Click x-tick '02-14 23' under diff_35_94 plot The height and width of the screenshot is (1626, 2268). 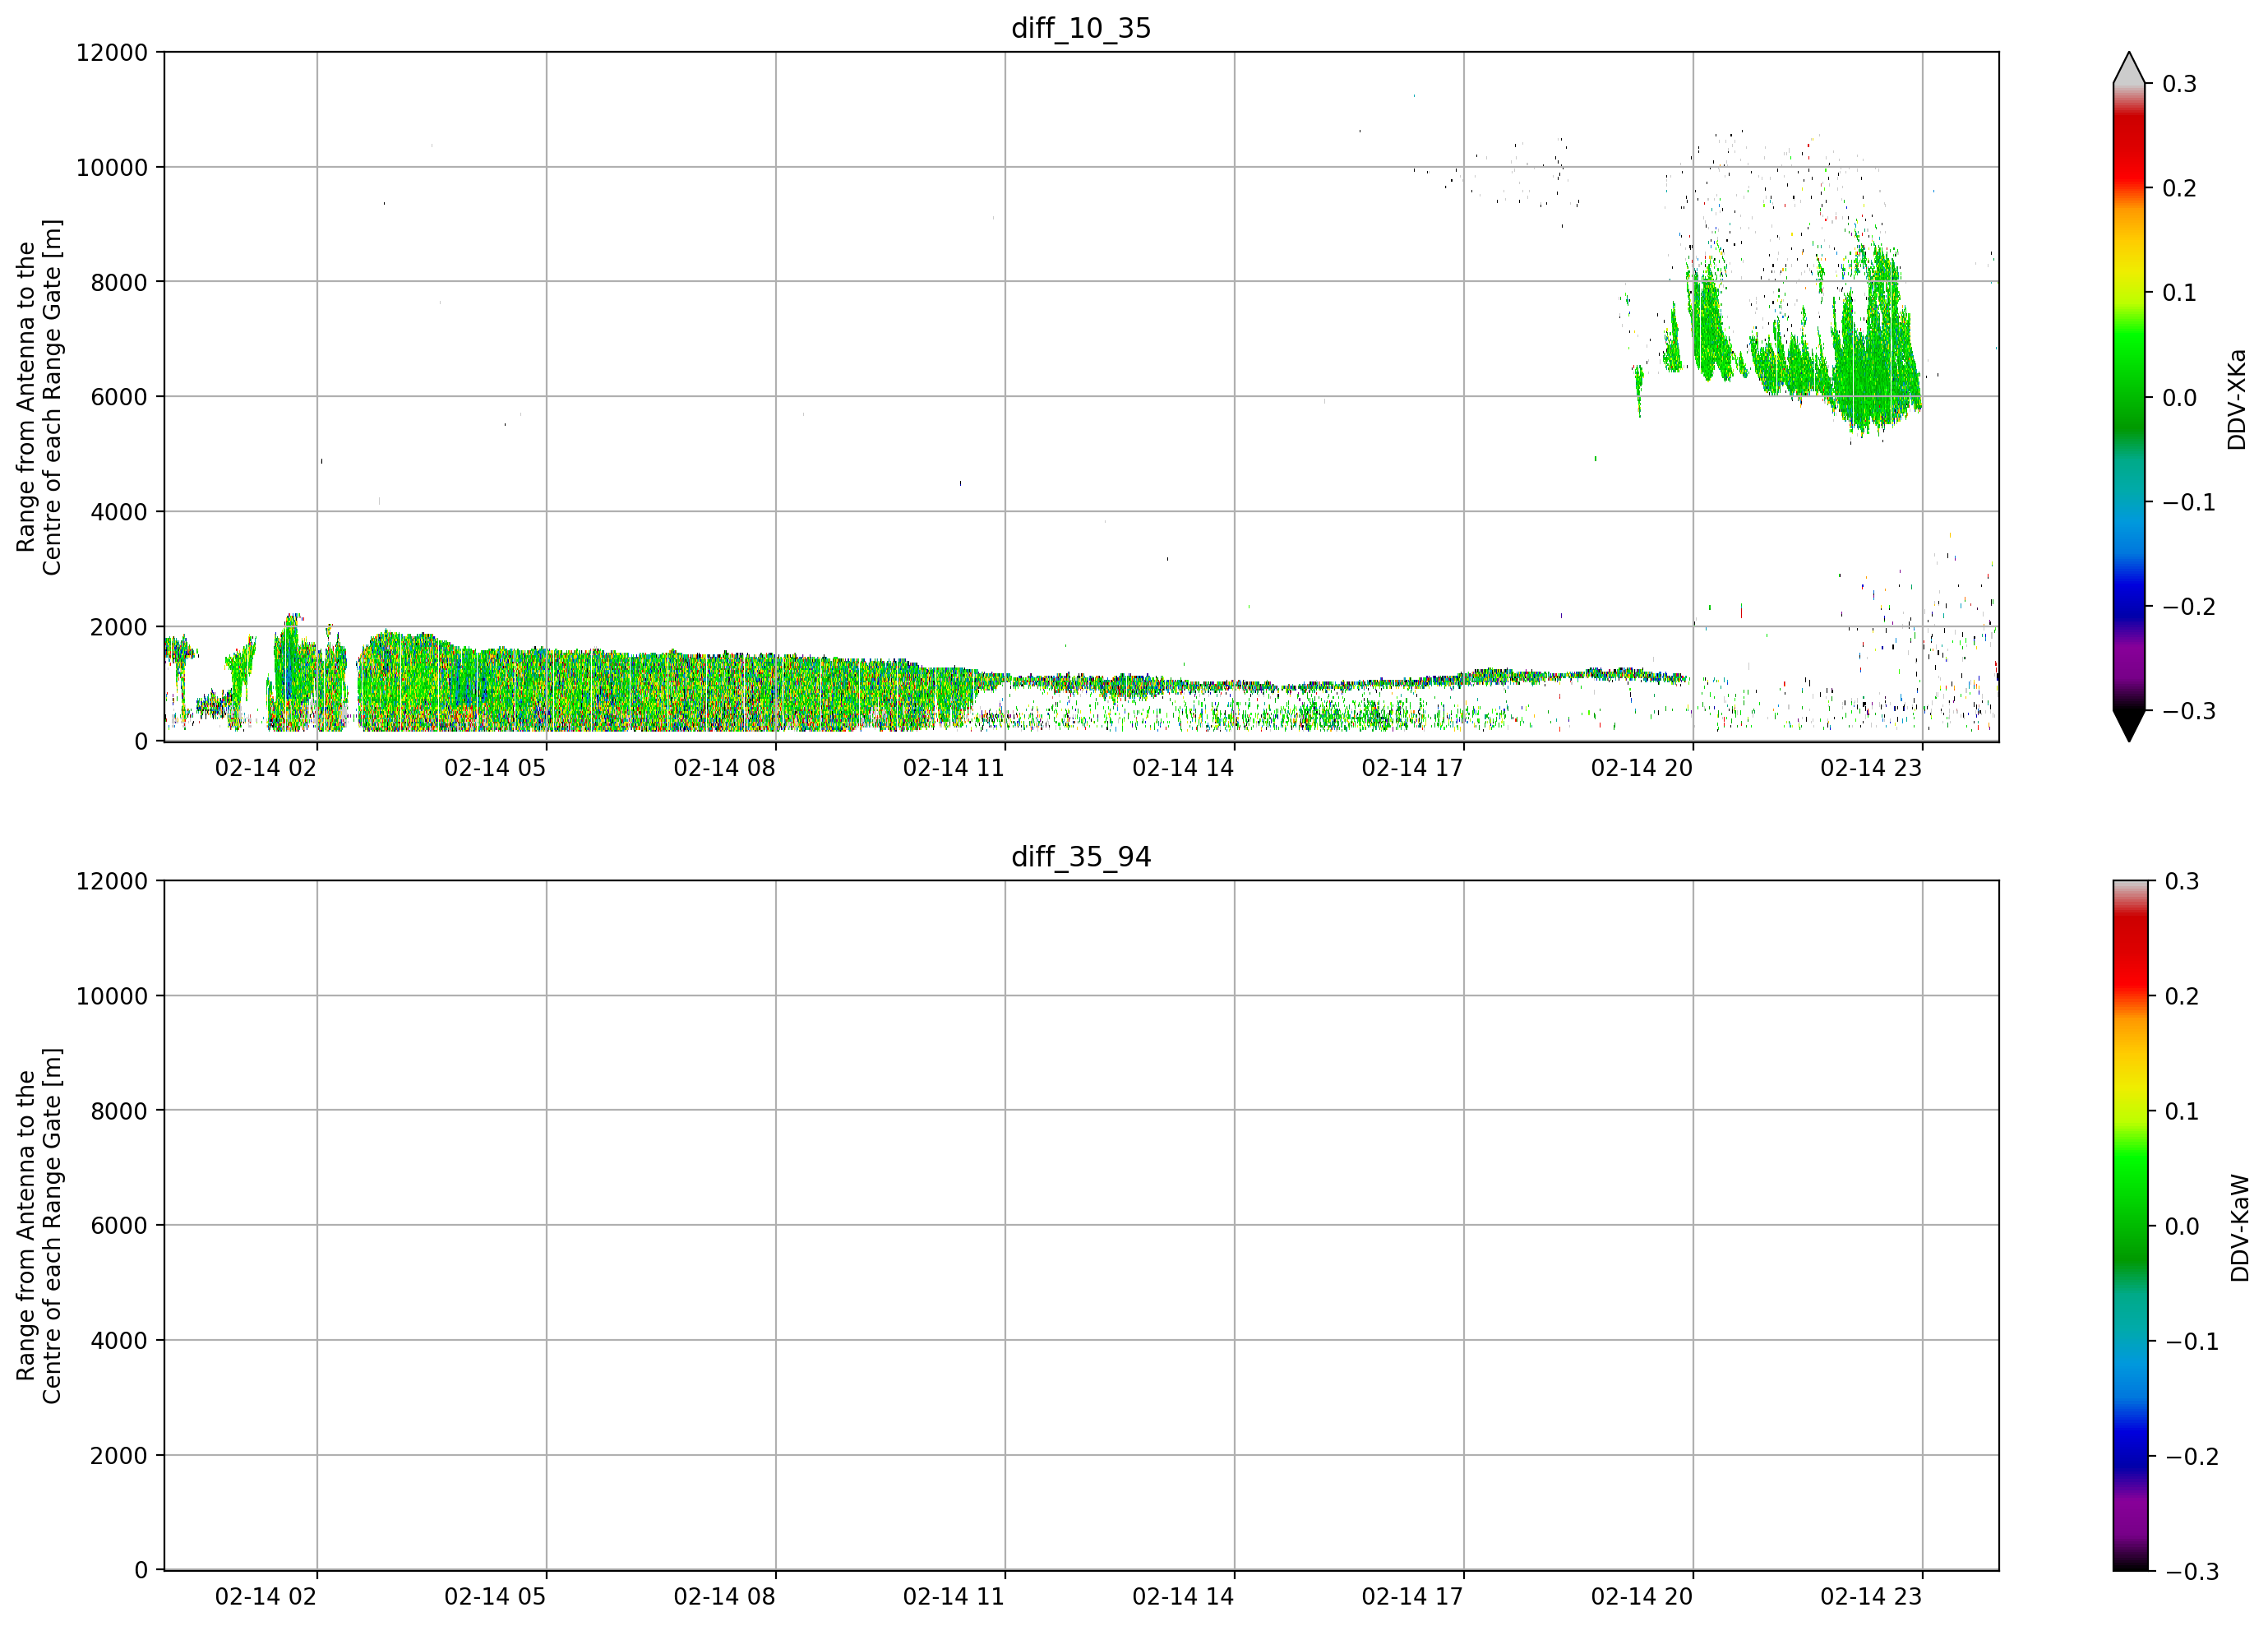(x=1871, y=1597)
